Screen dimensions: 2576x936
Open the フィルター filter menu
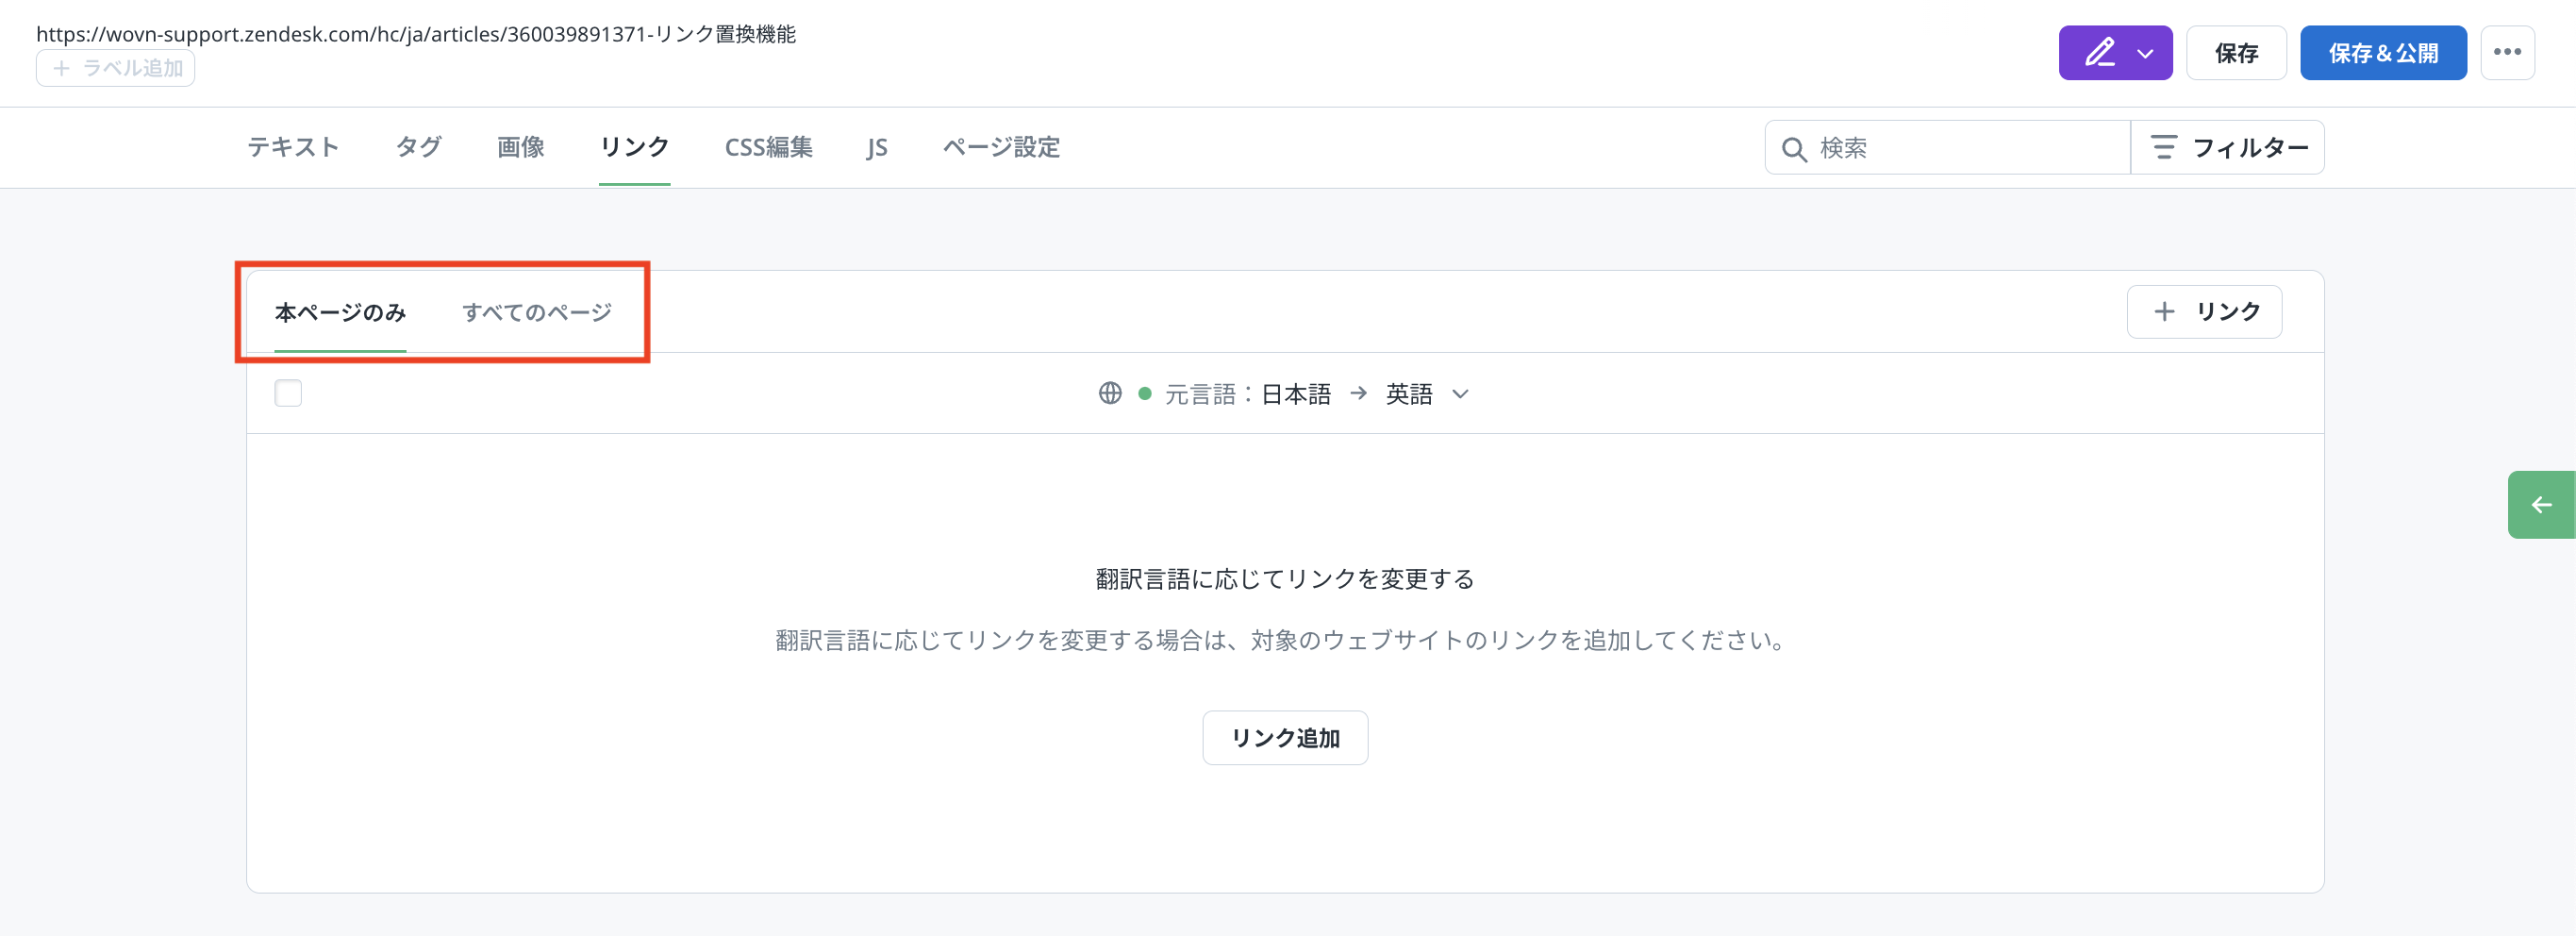point(2228,148)
